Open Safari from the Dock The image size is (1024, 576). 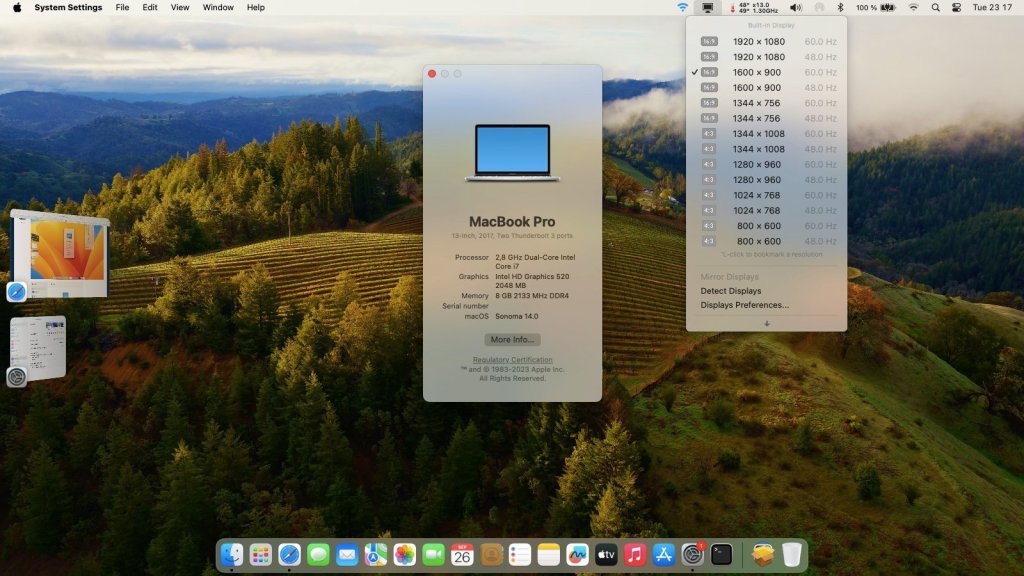click(290, 554)
